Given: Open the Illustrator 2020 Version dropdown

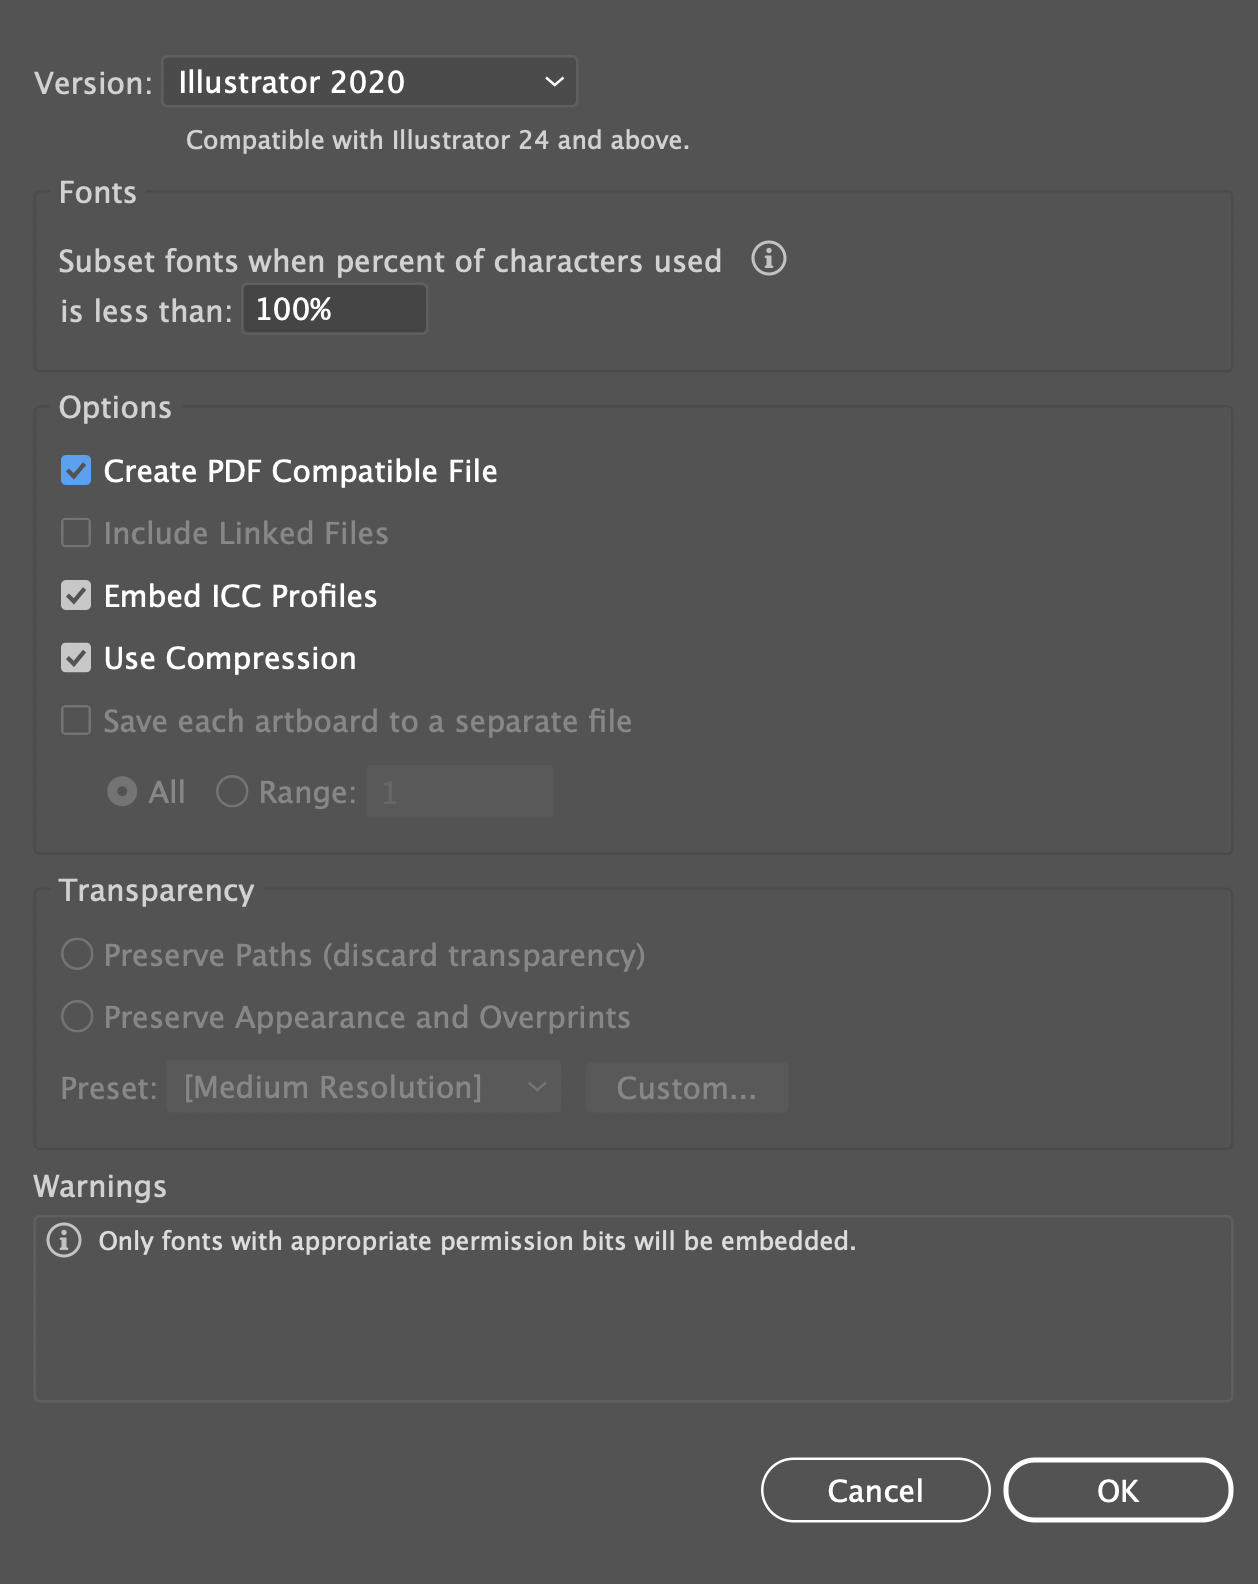Looking at the screenshot, I should tap(369, 82).
